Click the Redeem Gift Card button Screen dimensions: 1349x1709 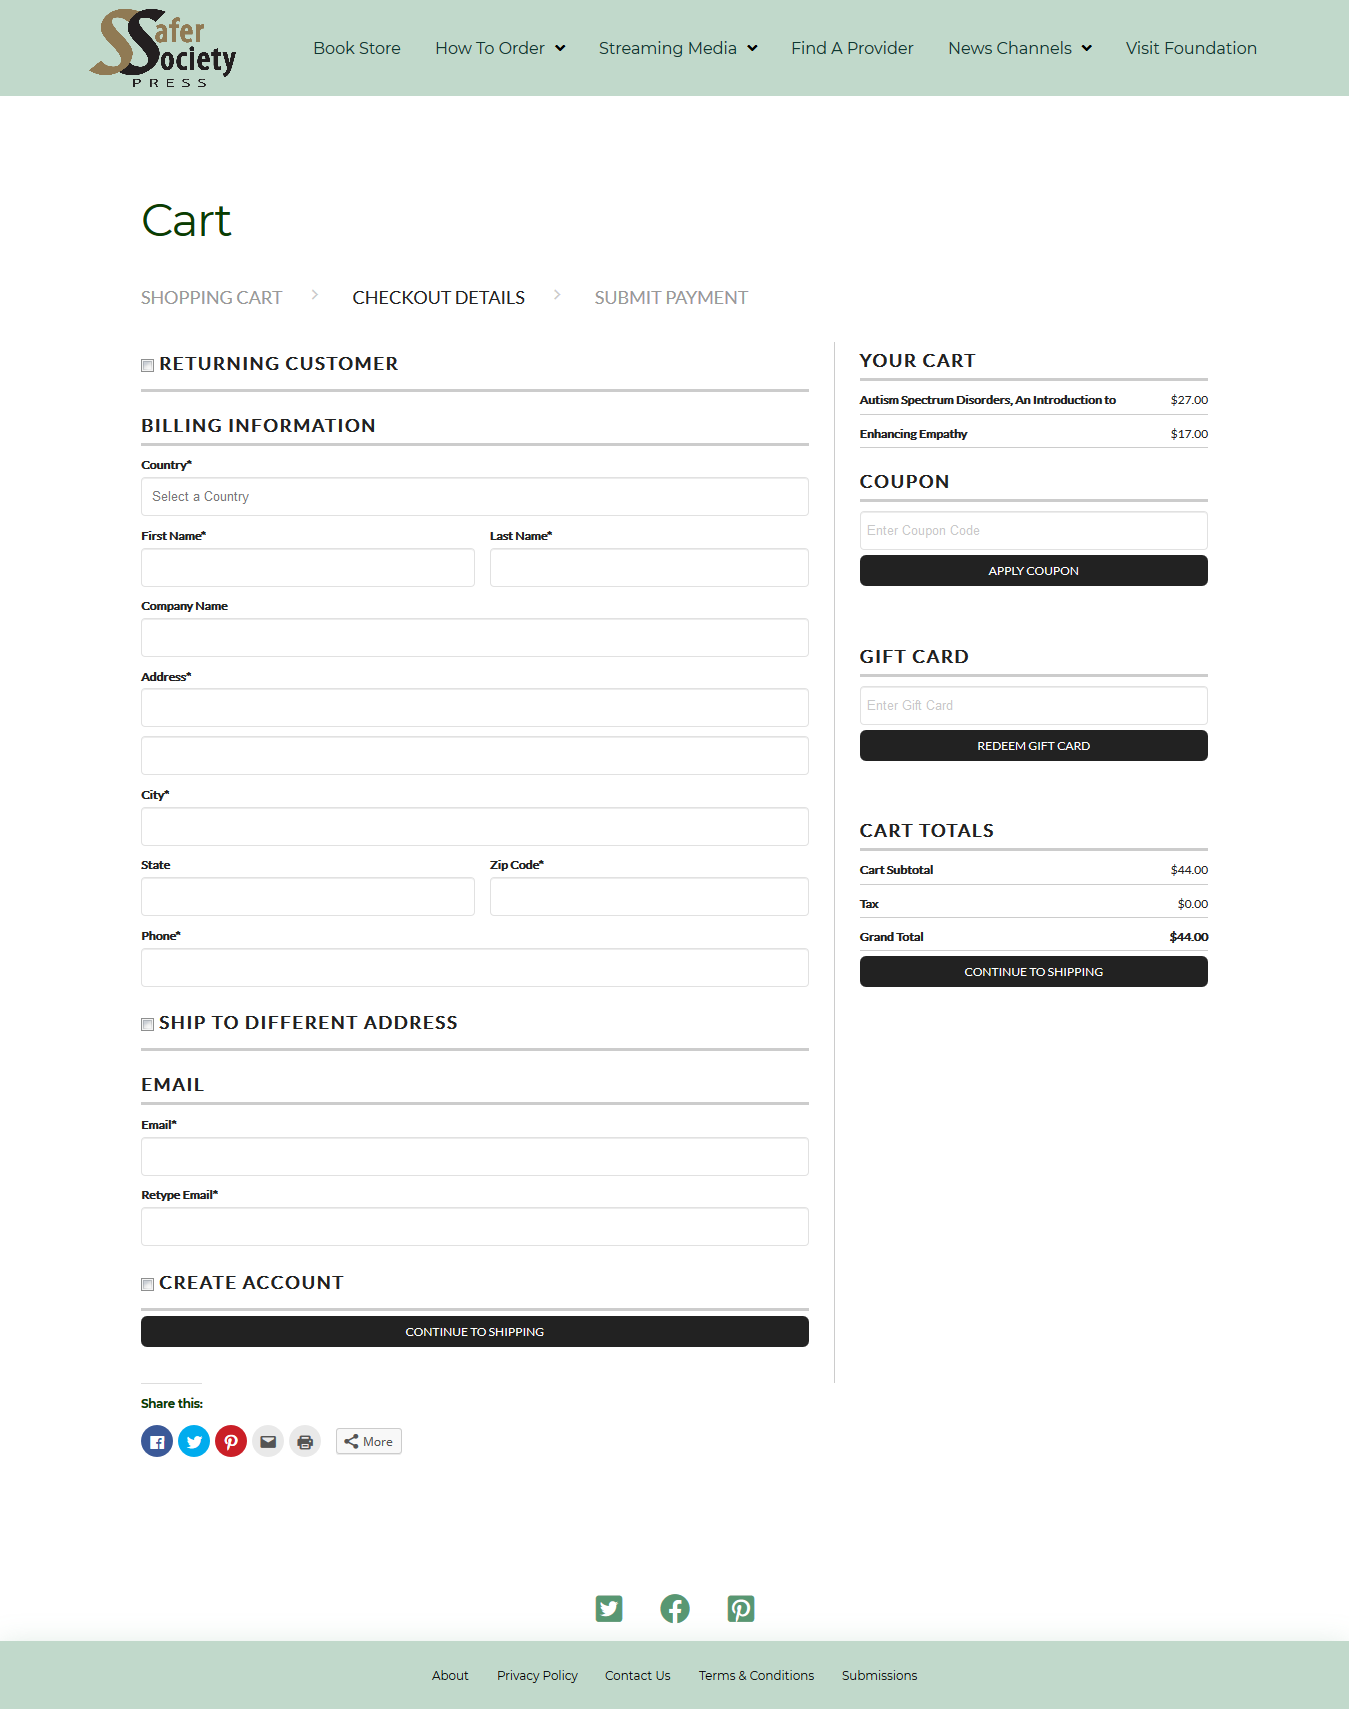[x=1033, y=746]
